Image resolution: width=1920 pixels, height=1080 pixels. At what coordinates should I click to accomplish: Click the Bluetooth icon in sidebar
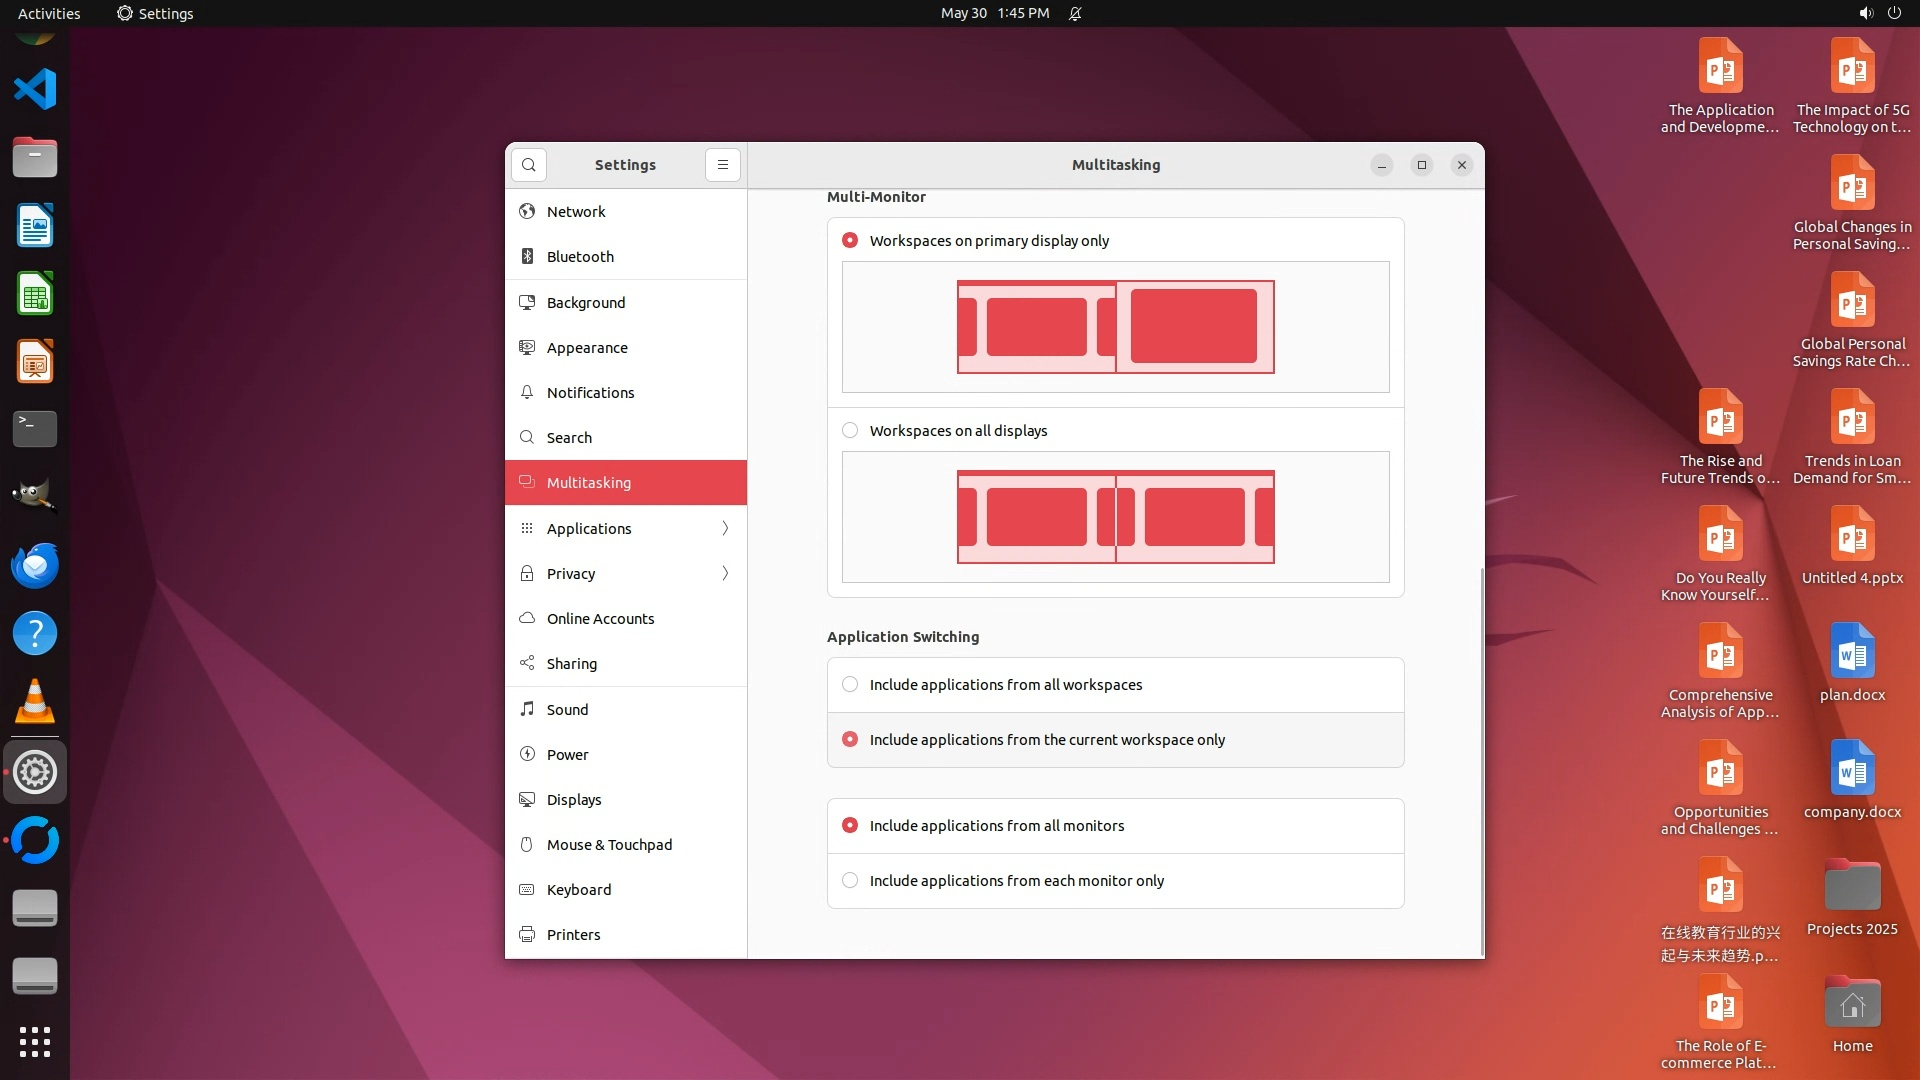tap(527, 257)
